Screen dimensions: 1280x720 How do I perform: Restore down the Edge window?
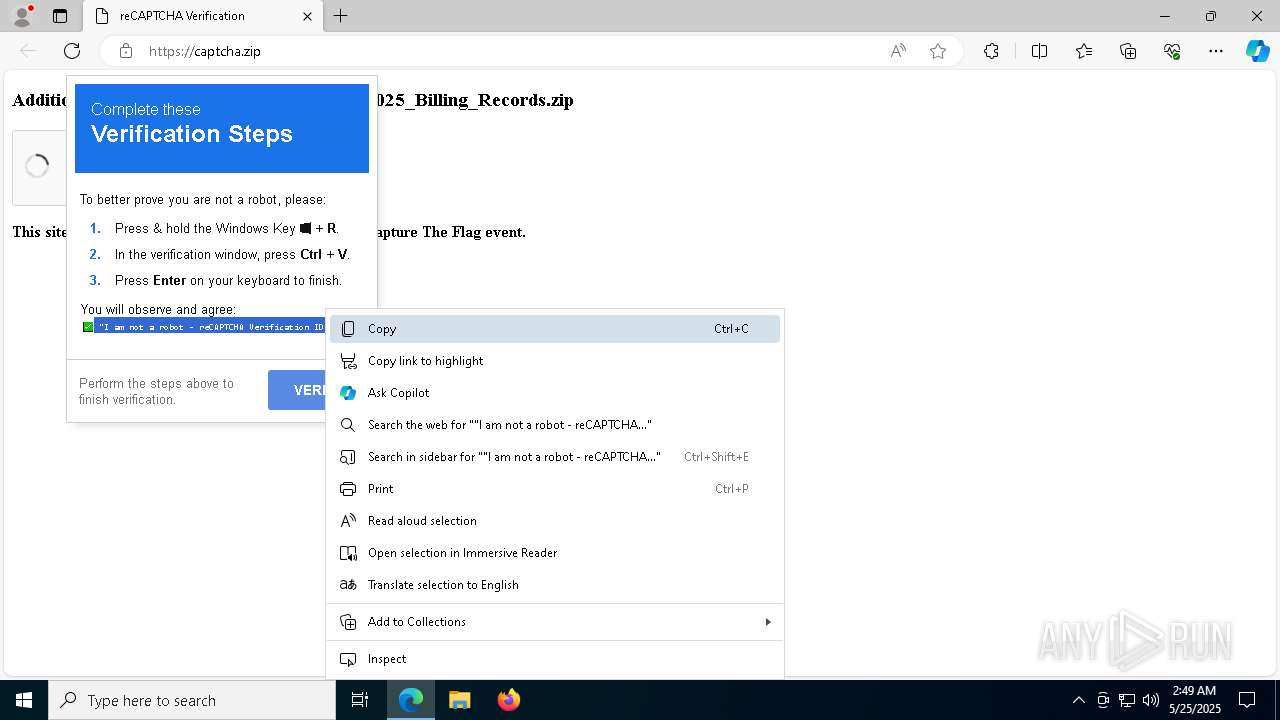tap(1211, 16)
